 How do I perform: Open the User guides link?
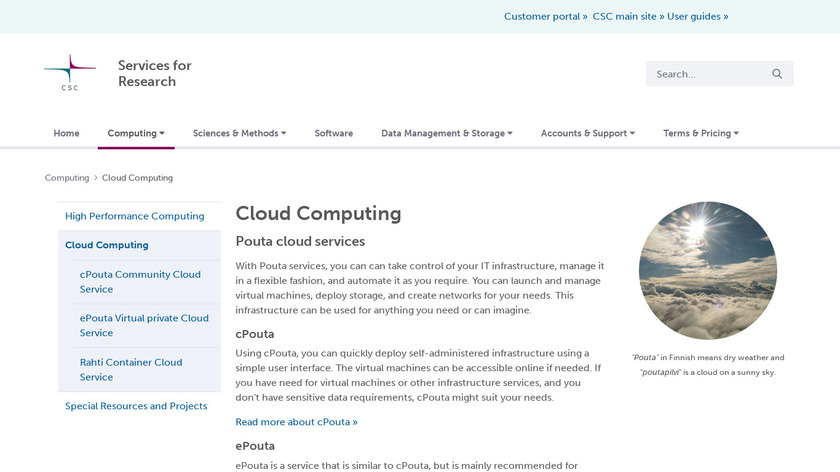coord(698,17)
